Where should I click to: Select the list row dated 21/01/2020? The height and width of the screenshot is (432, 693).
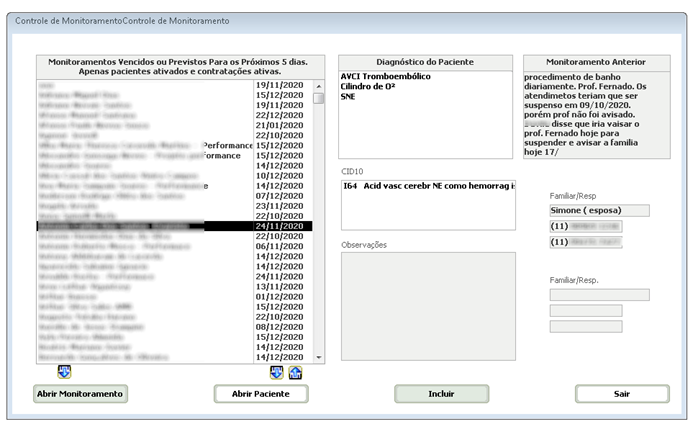tap(173, 126)
